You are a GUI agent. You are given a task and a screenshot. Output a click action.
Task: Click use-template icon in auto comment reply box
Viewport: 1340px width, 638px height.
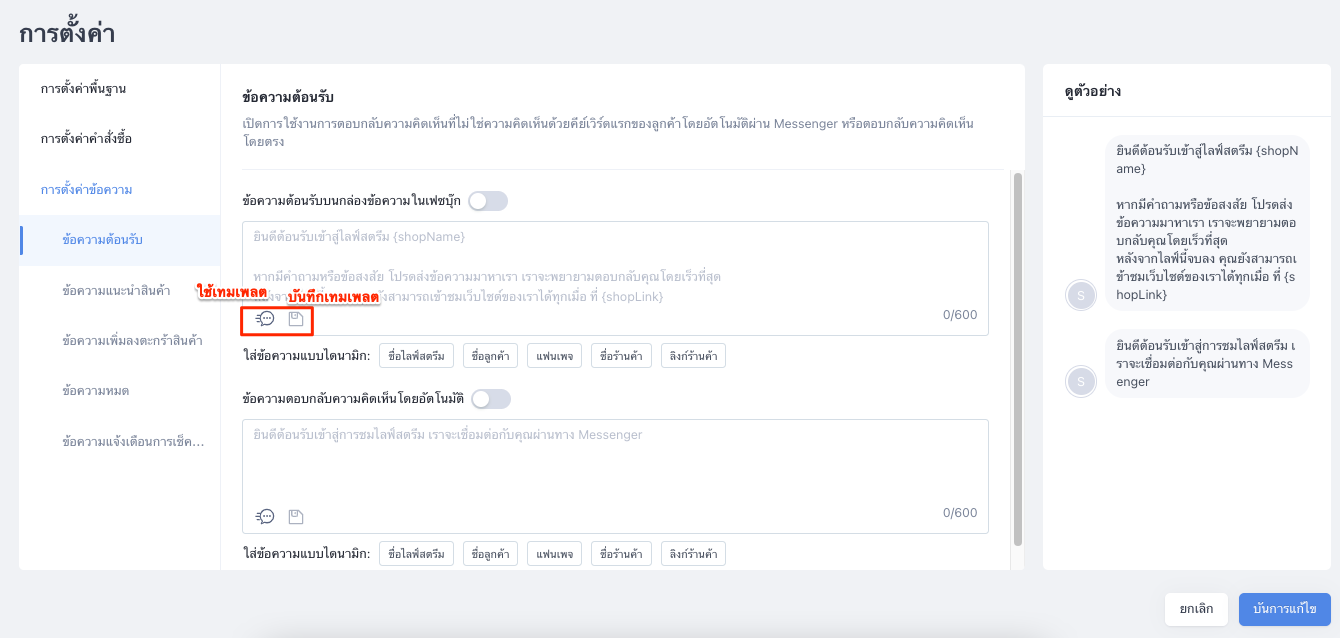click(265, 517)
